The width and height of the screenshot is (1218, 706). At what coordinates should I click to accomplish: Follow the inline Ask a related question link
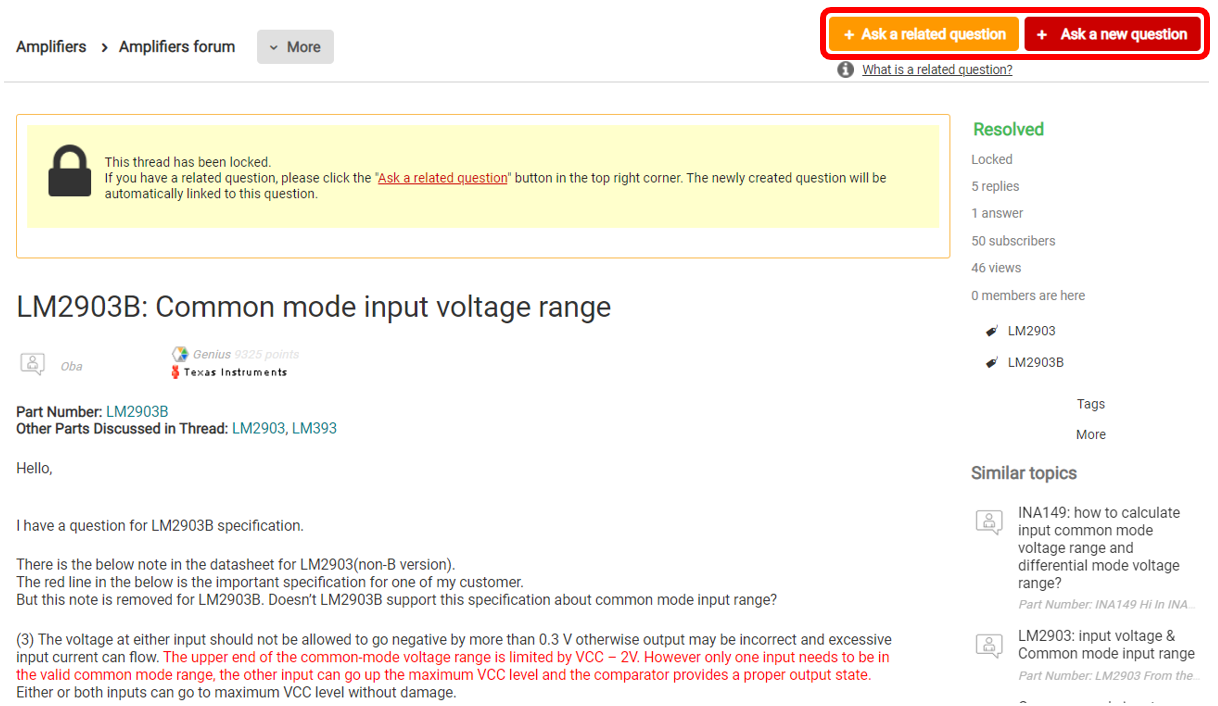coord(443,178)
